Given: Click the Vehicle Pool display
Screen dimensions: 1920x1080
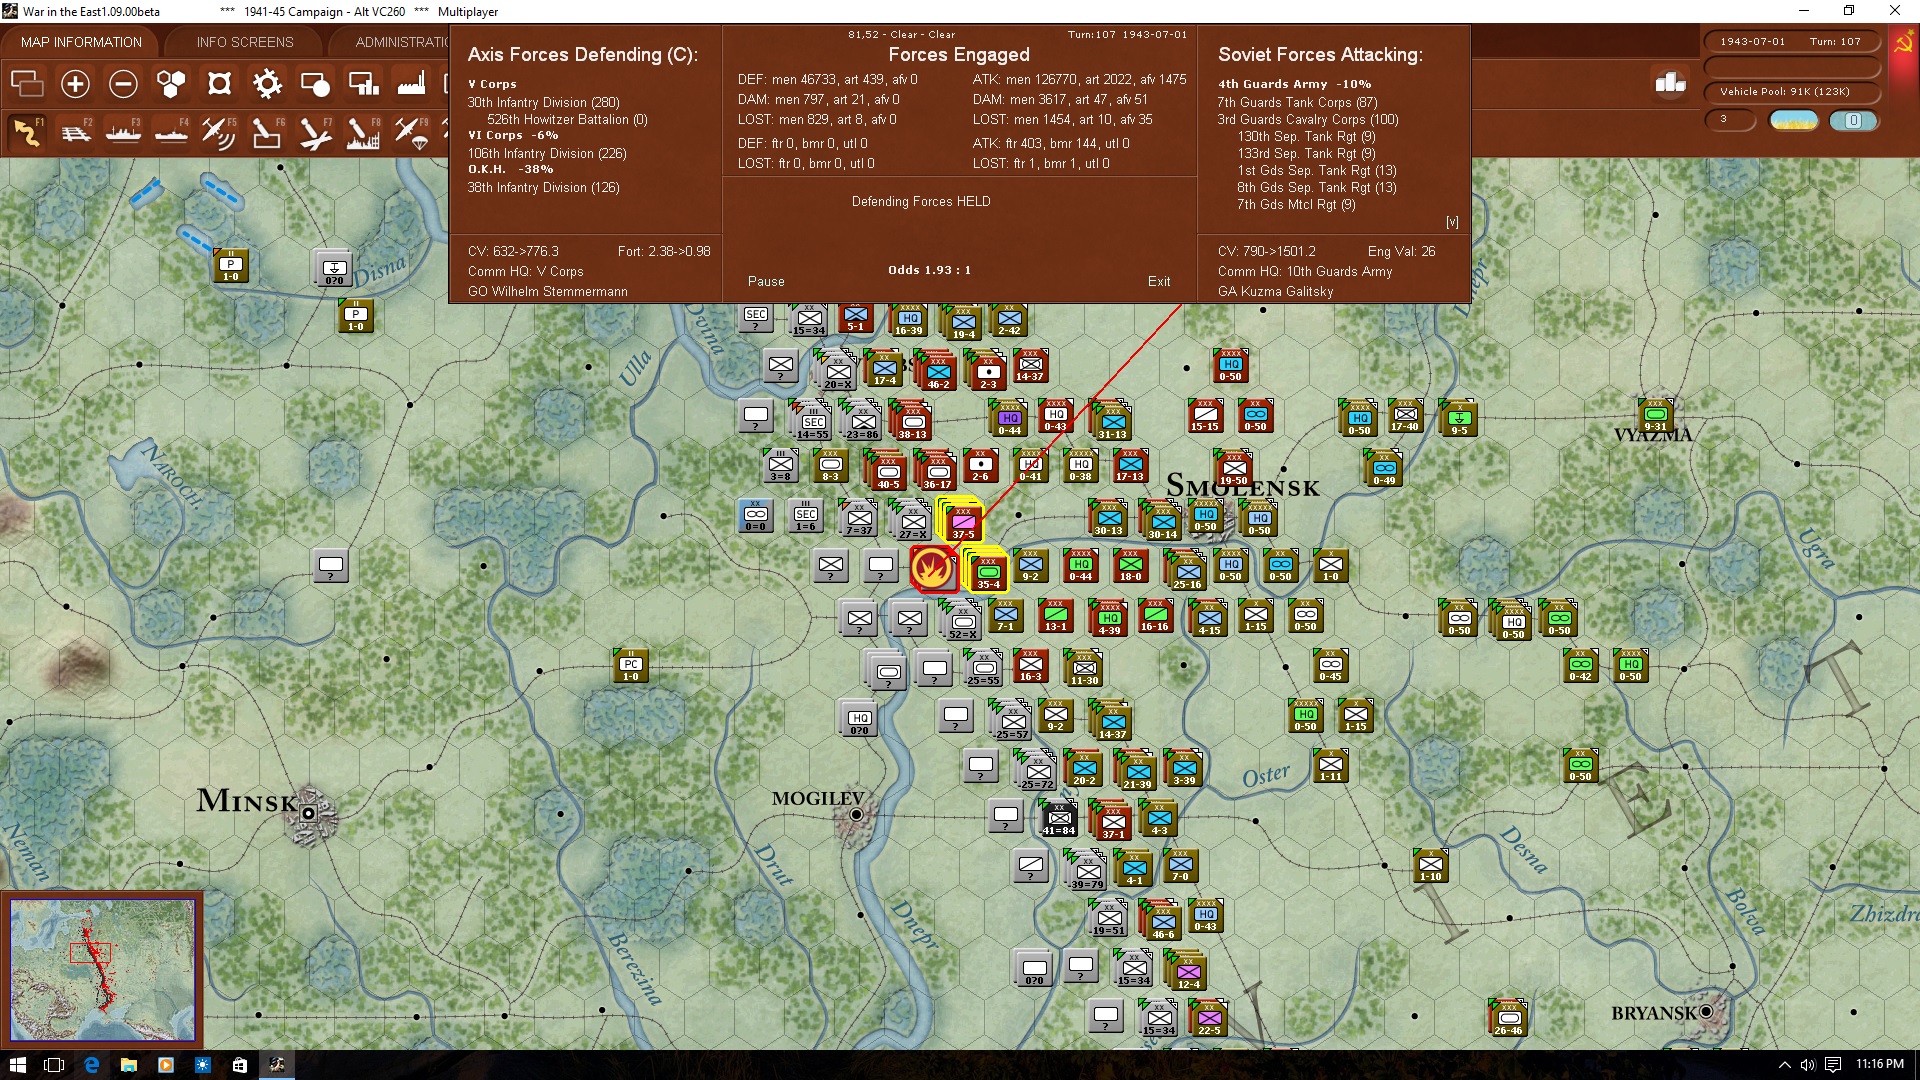Looking at the screenshot, I should click(1791, 92).
